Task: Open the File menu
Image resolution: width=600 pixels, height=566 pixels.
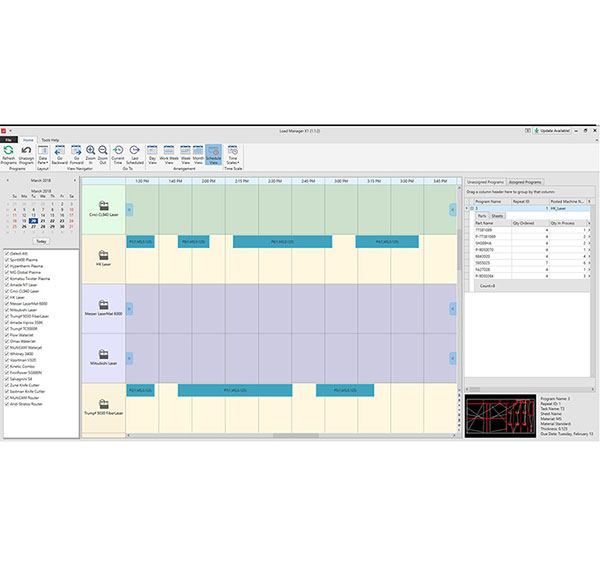Action: [x=8, y=140]
